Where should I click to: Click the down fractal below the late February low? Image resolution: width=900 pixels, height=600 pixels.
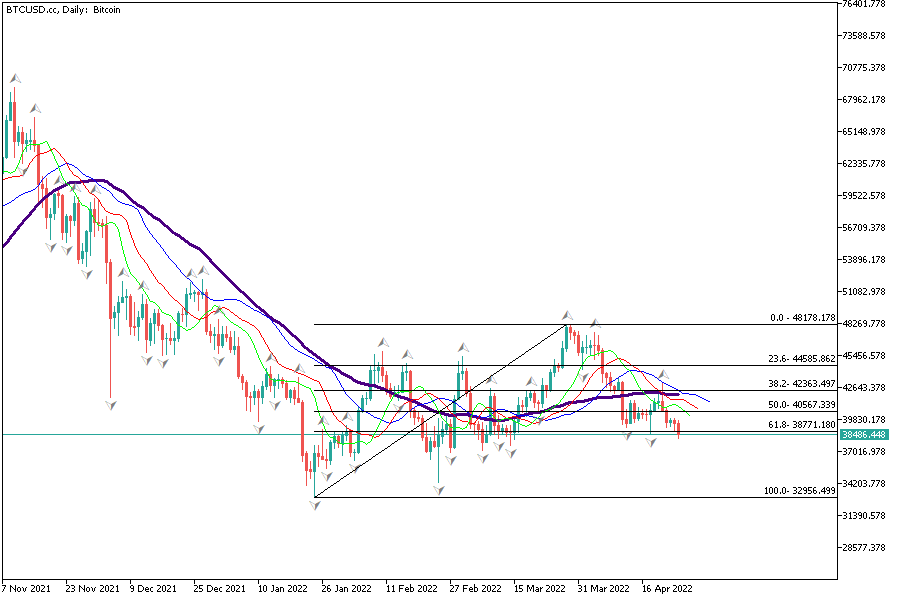[x=438, y=489]
